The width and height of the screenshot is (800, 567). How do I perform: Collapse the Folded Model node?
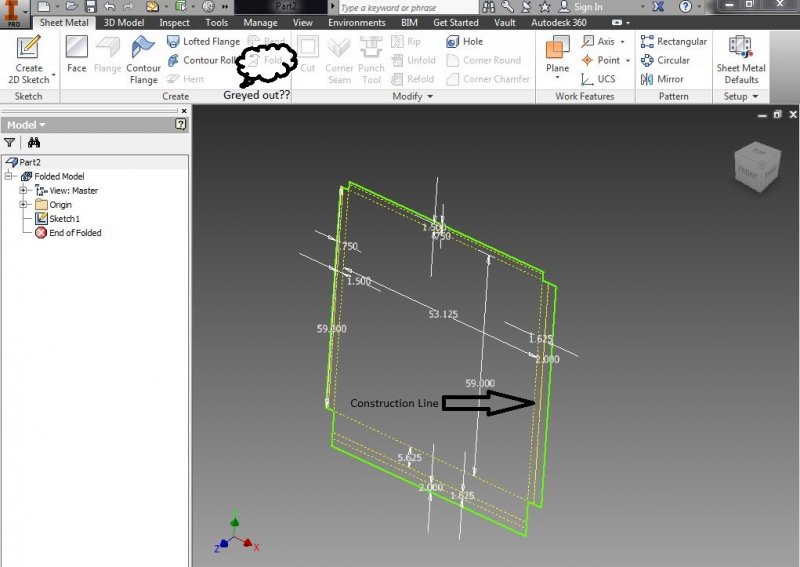(x=8, y=176)
